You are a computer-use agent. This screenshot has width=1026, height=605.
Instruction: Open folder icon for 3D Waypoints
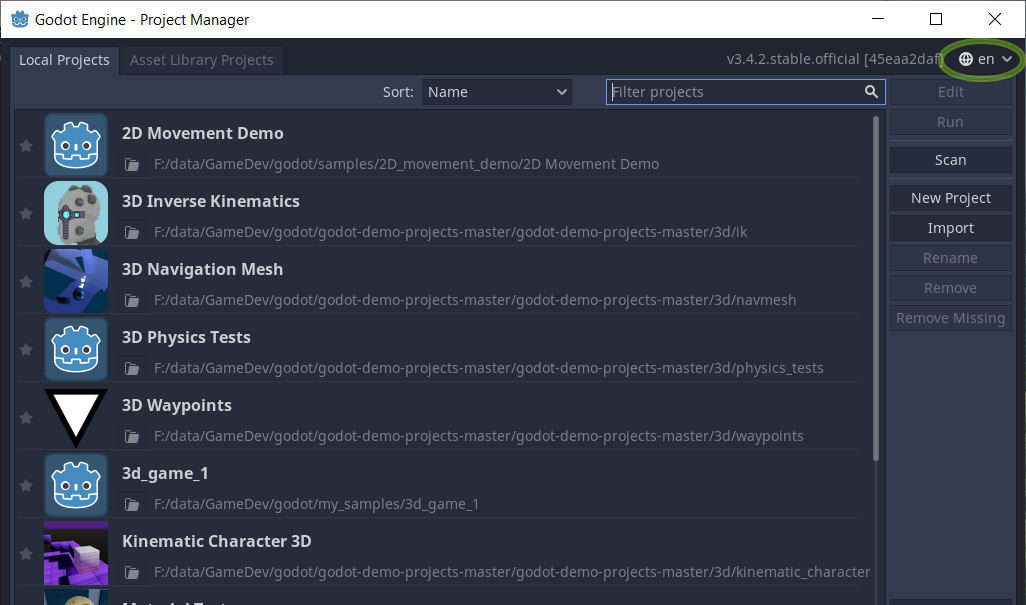click(x=132, y=436)
